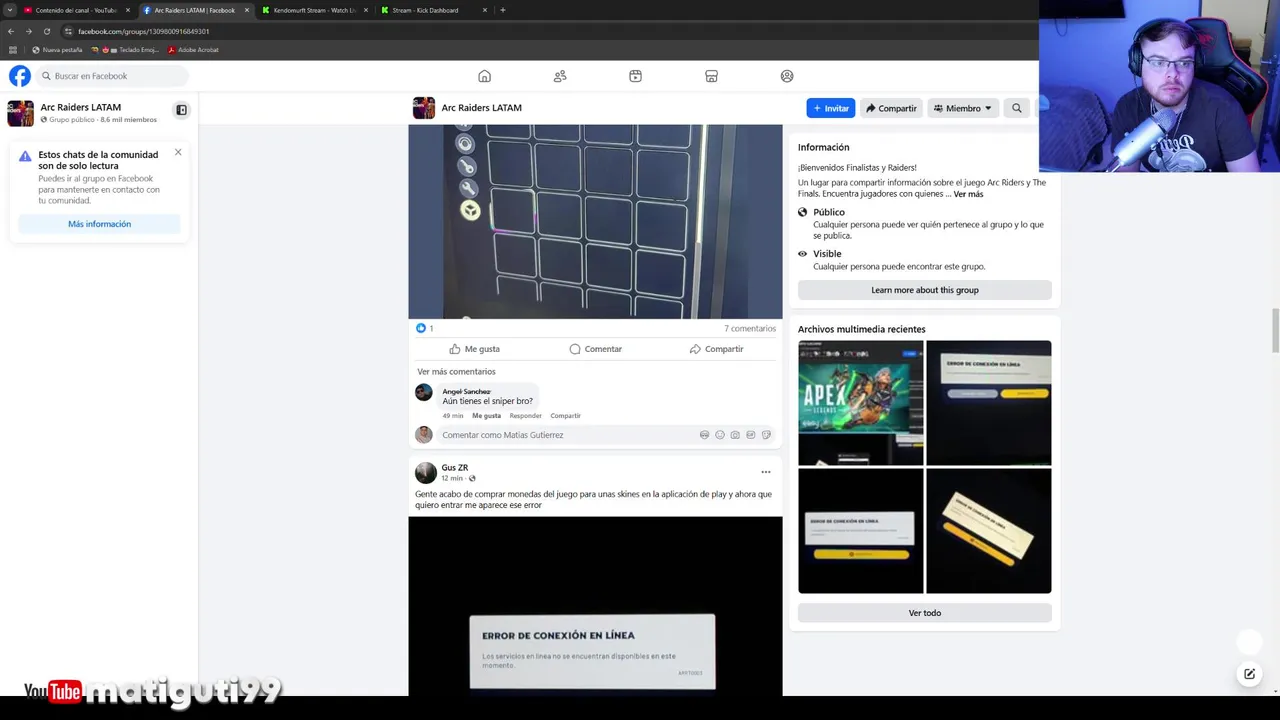Click the avatar sticker icon in comment box
This screenshot has width=1280, height=720.
(x=704, y=435)
